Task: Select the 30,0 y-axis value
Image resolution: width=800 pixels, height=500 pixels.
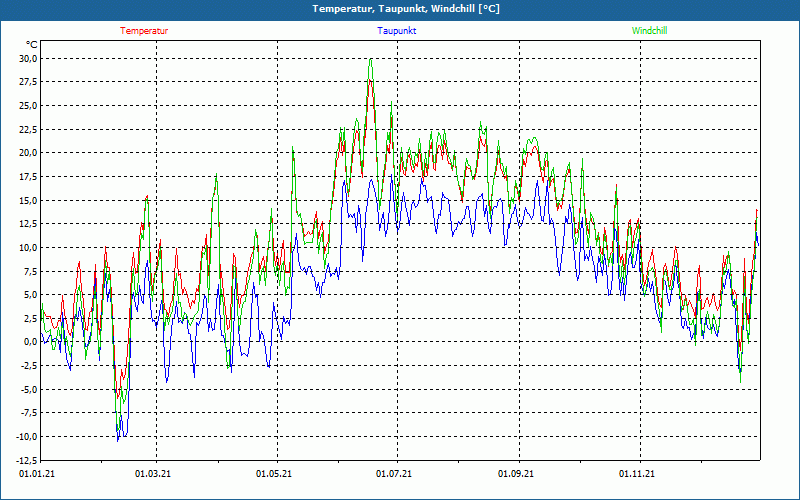Action: pos(28,59)
